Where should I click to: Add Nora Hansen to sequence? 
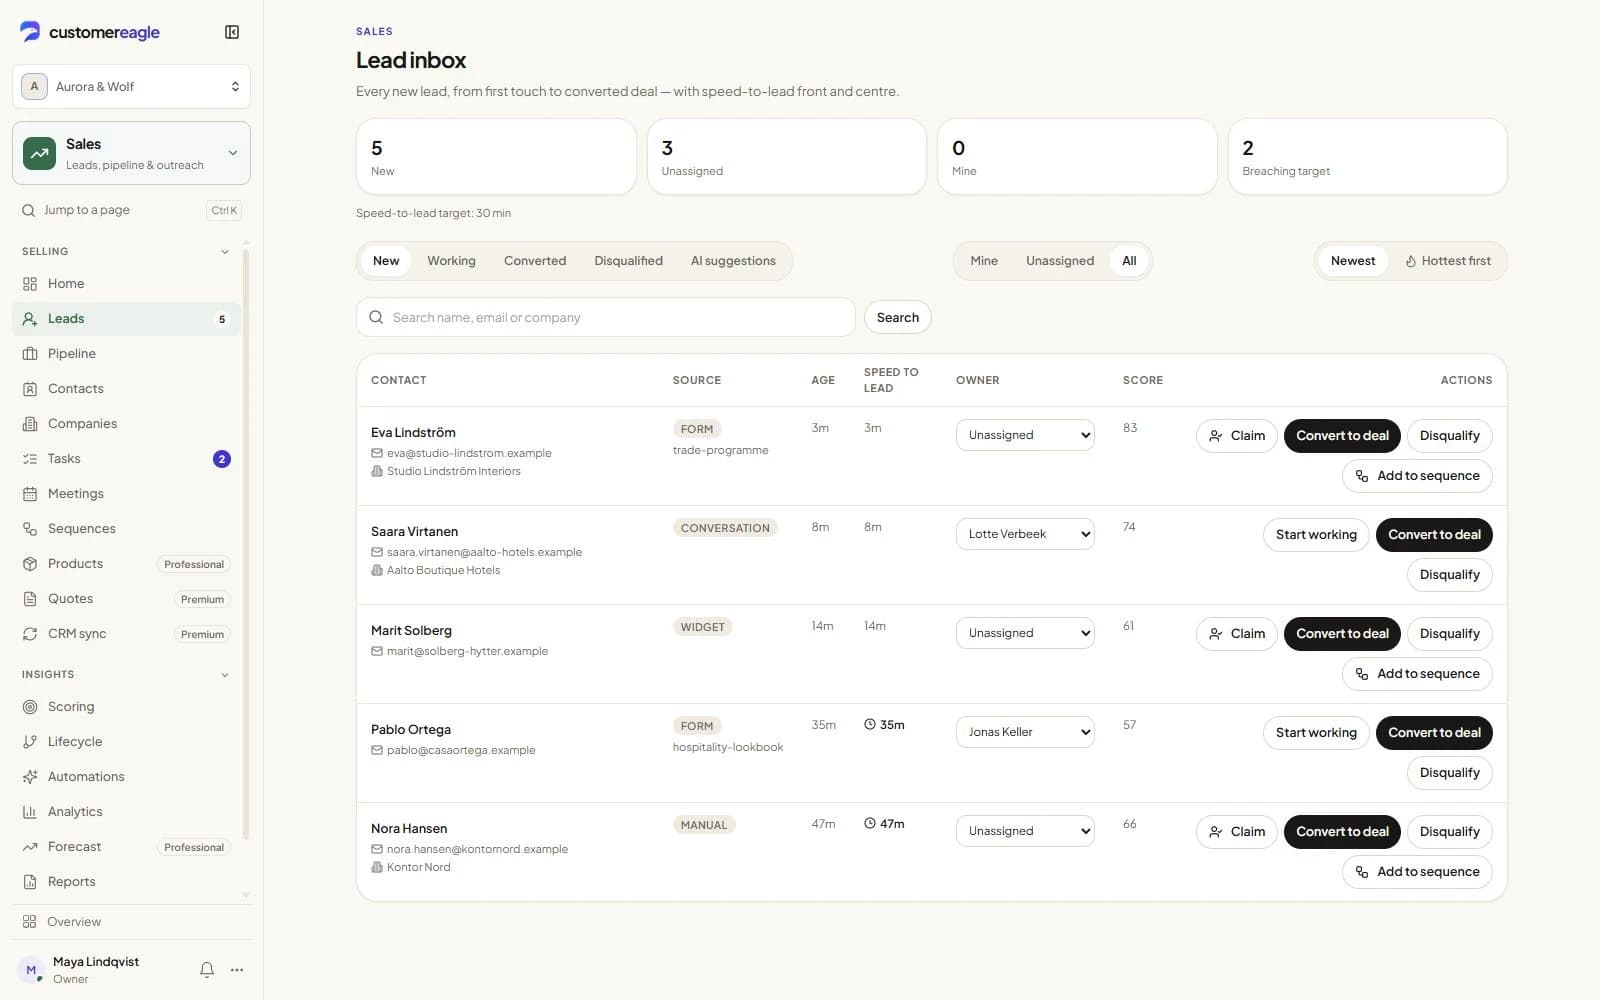pos(1417,872)
